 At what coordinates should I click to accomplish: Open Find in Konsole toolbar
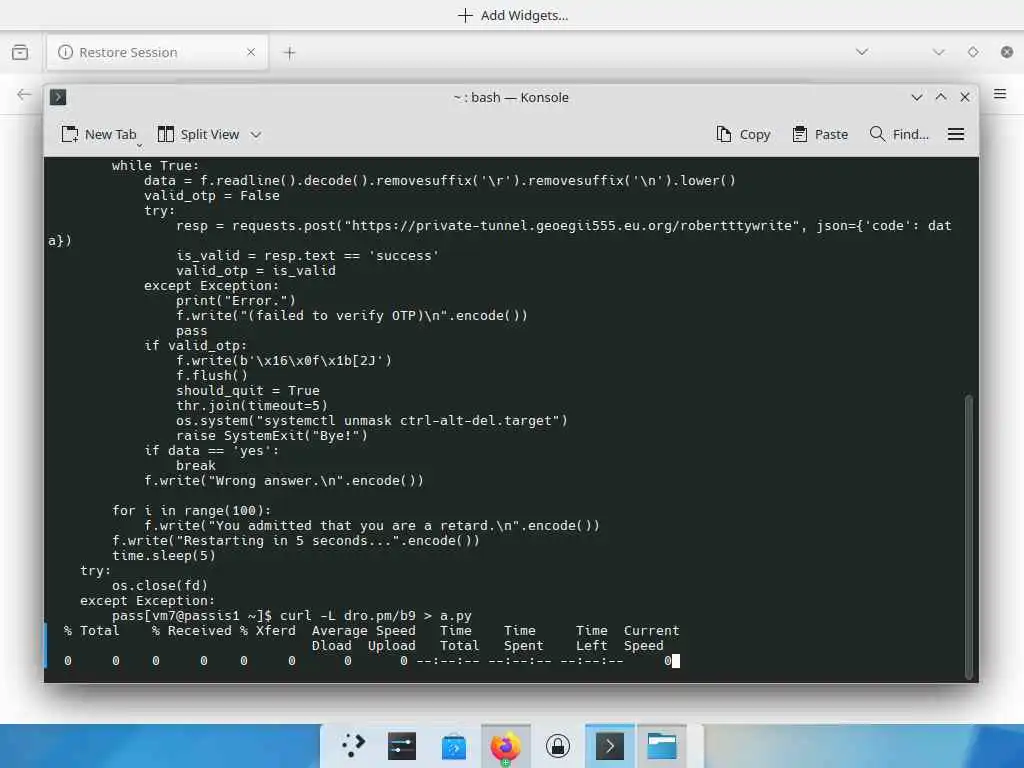899,135
